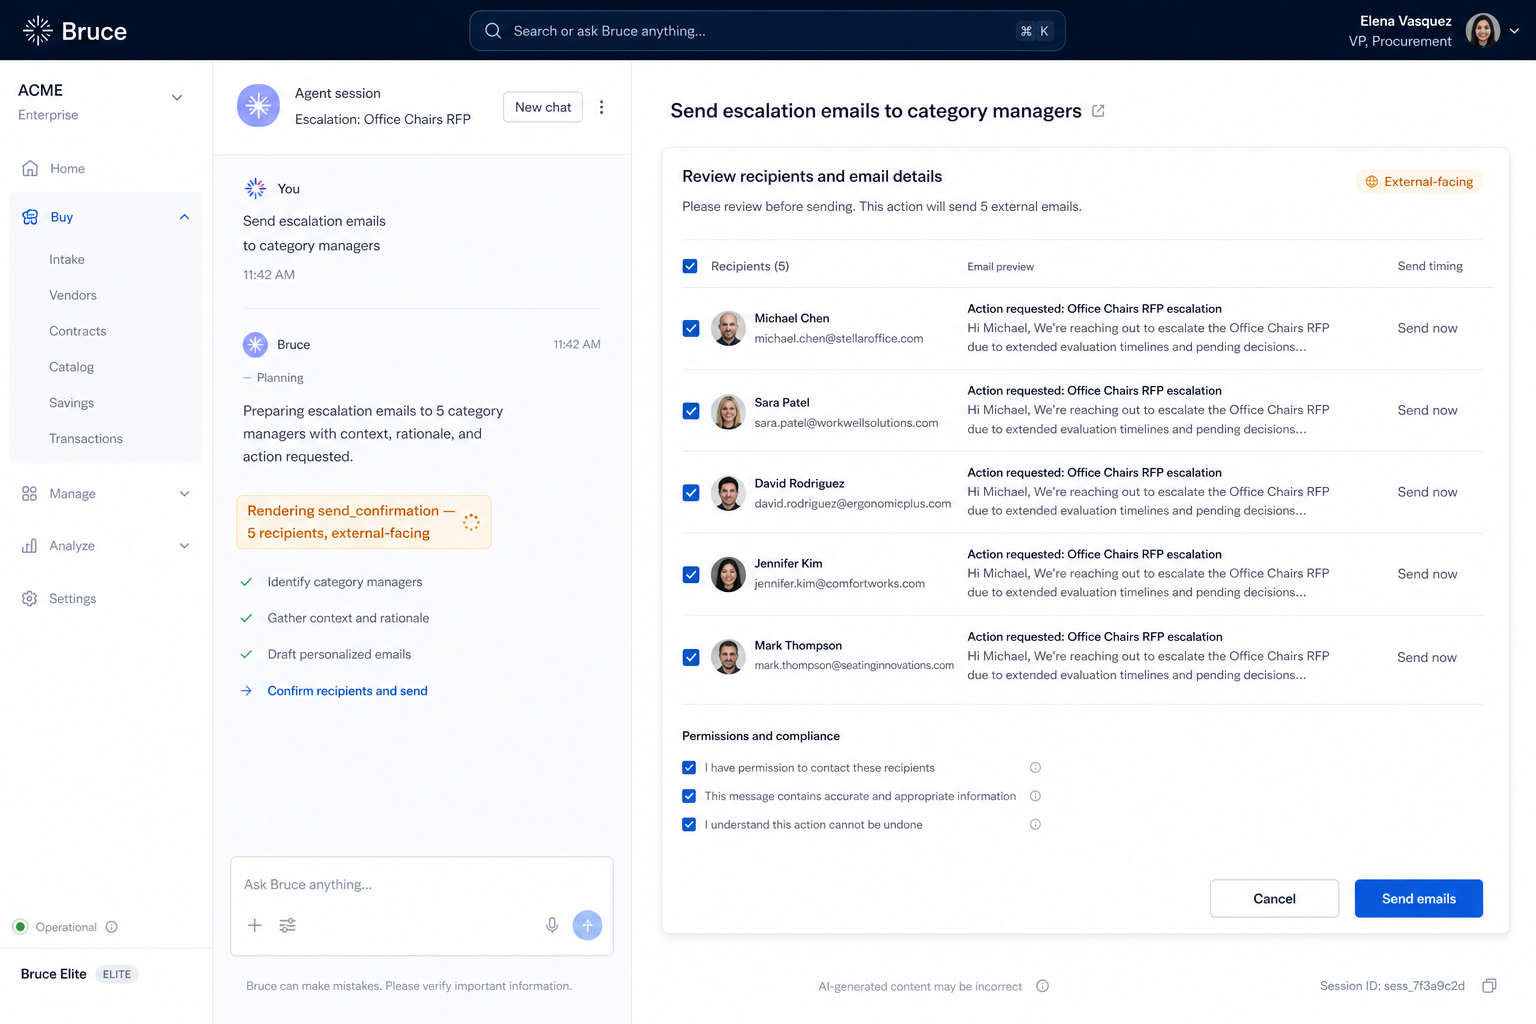Cancel the email confirmation
1536x1024 pixels.
click(1274, 898)
